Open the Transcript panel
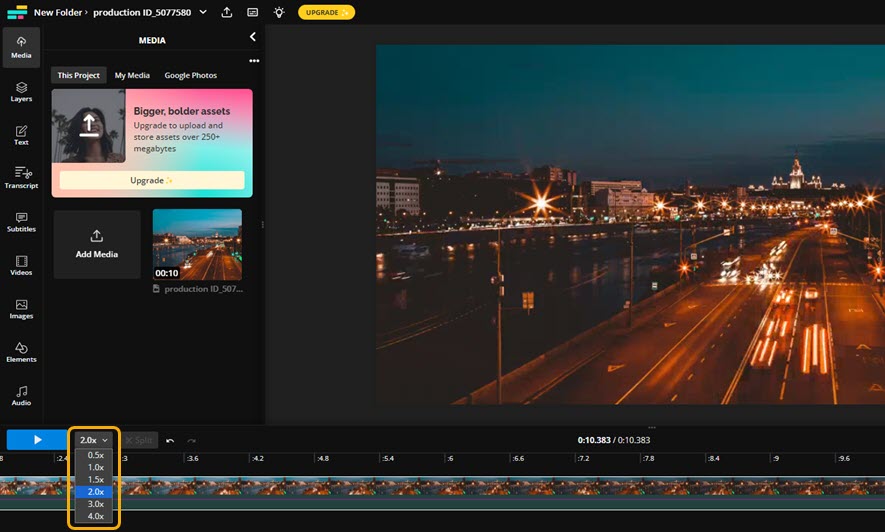The width and height of the screenshot is (885, 532). (x=21, y=178)
